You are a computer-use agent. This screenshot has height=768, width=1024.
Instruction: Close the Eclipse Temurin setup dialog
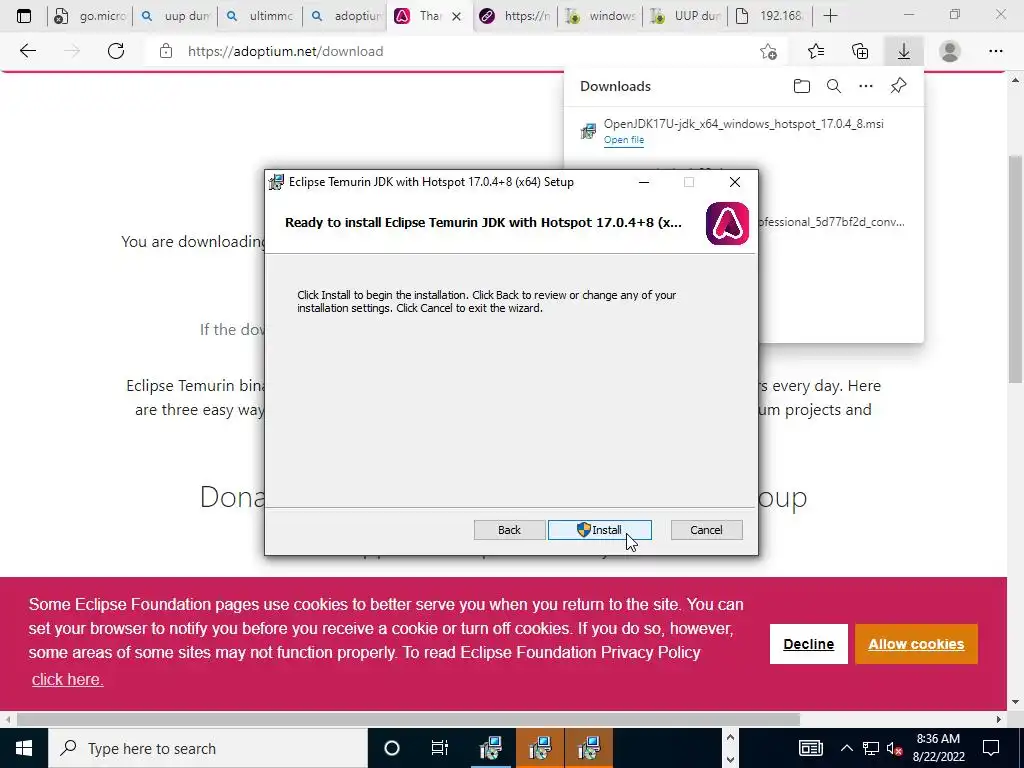point(735,182)
